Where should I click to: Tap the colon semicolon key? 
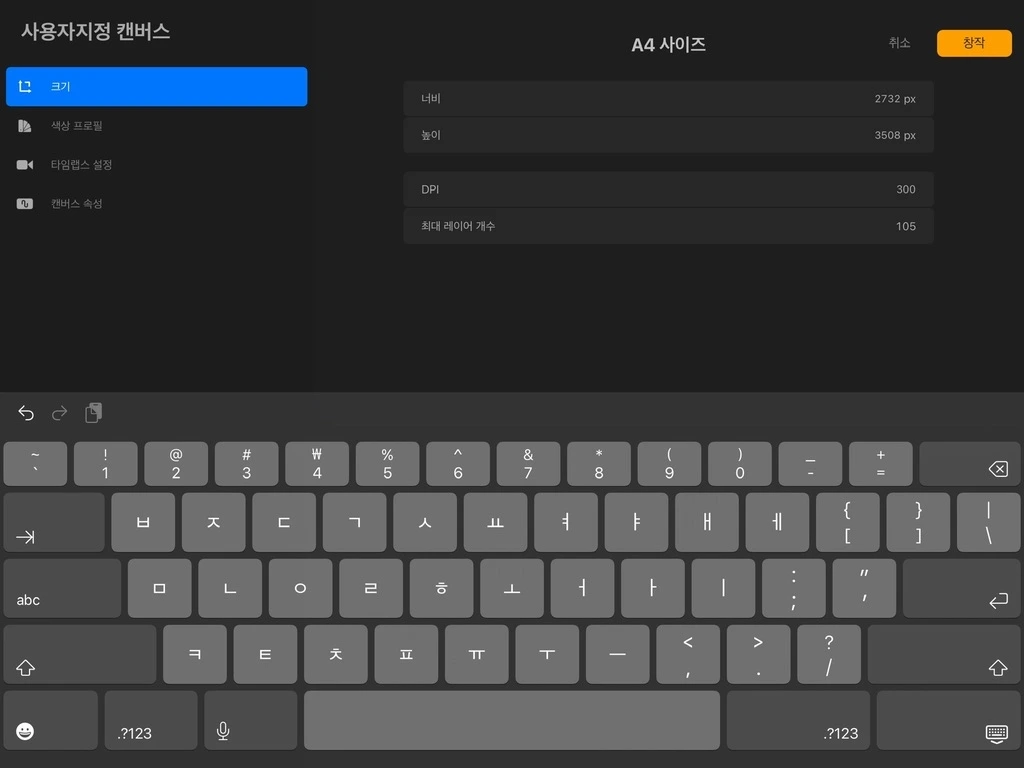coord(794,588)
